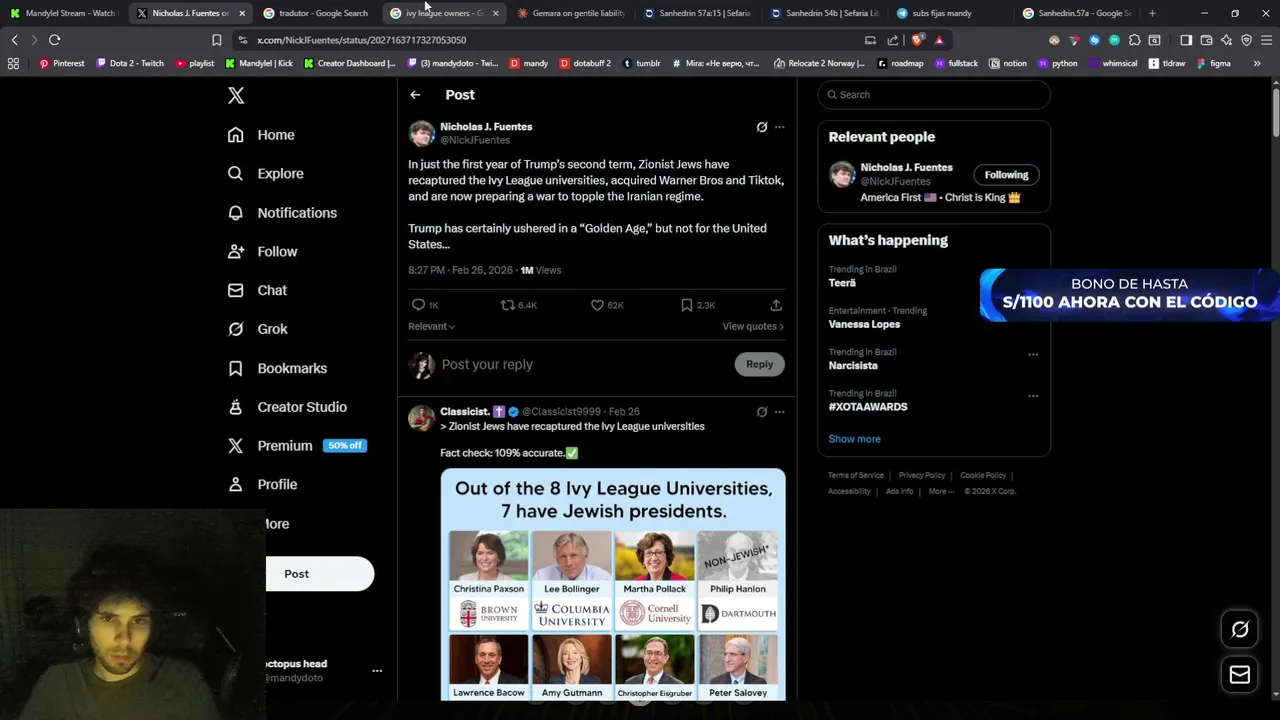Open Profile in the sidebar
Viewport: 1280px width, 720px height.
click(x=262, y=485)
